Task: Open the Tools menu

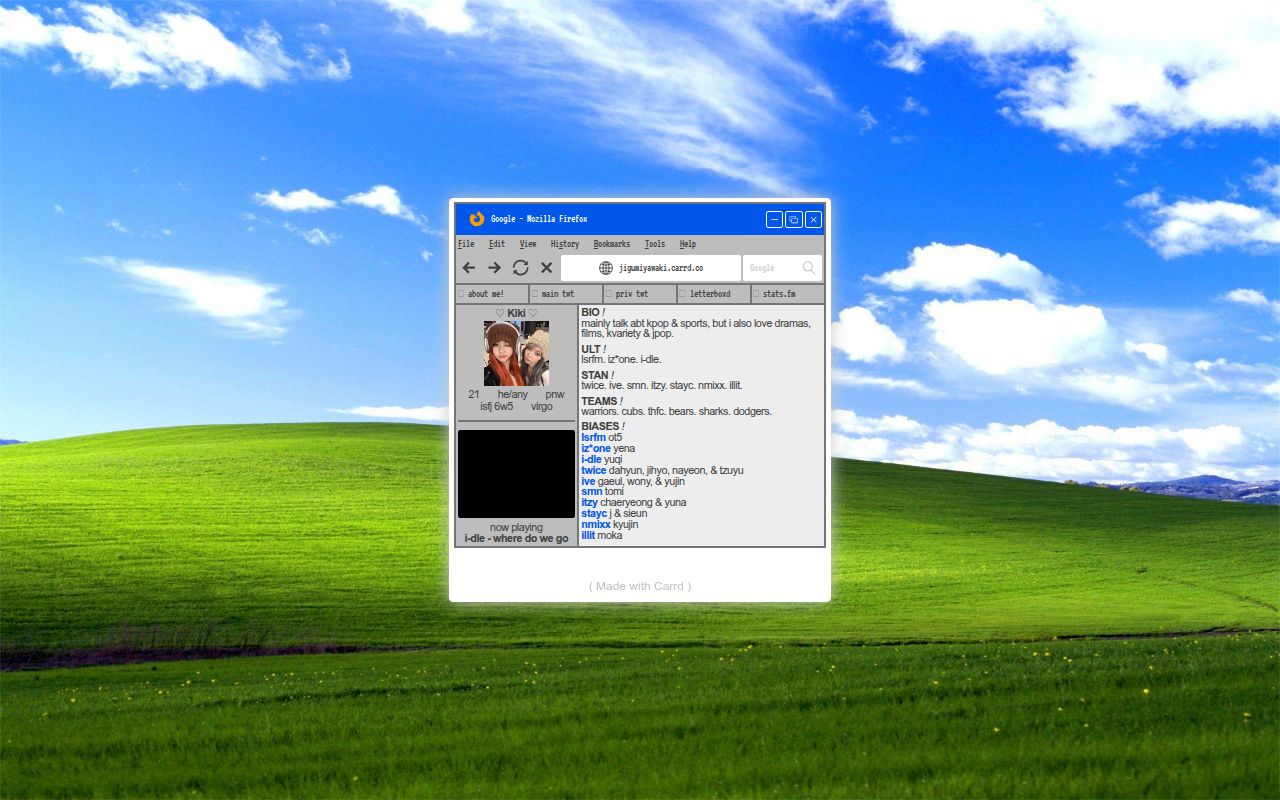Action: tap(654, 244)
